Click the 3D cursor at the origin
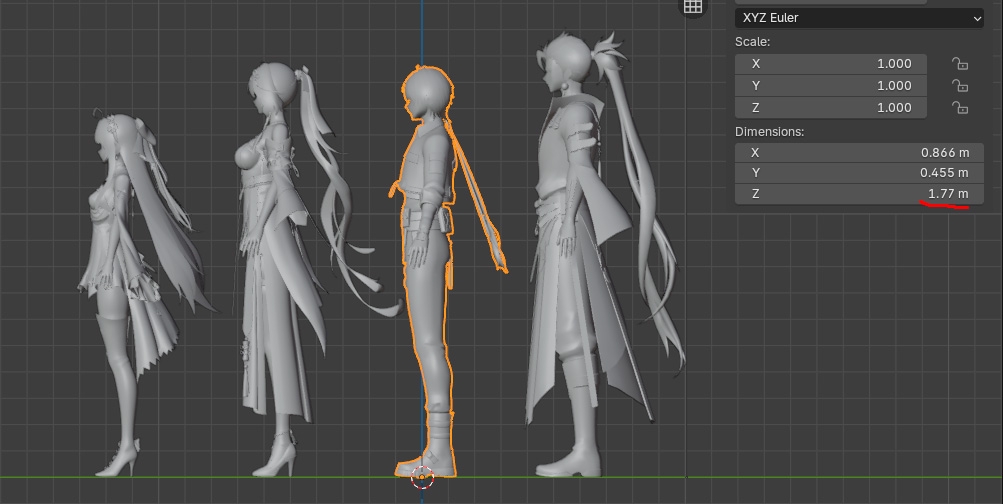1003x504 pixels. click(422, 478)
